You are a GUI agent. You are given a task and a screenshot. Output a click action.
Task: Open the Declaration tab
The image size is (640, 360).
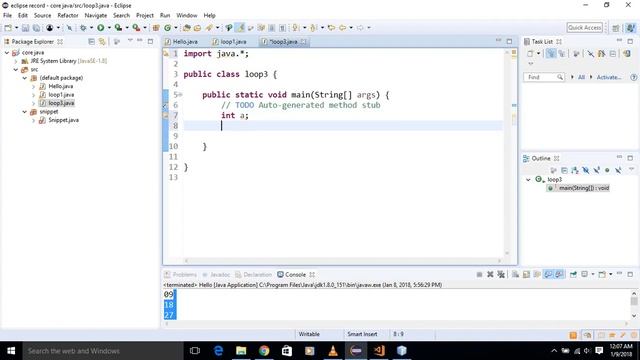tap(253, 275)
